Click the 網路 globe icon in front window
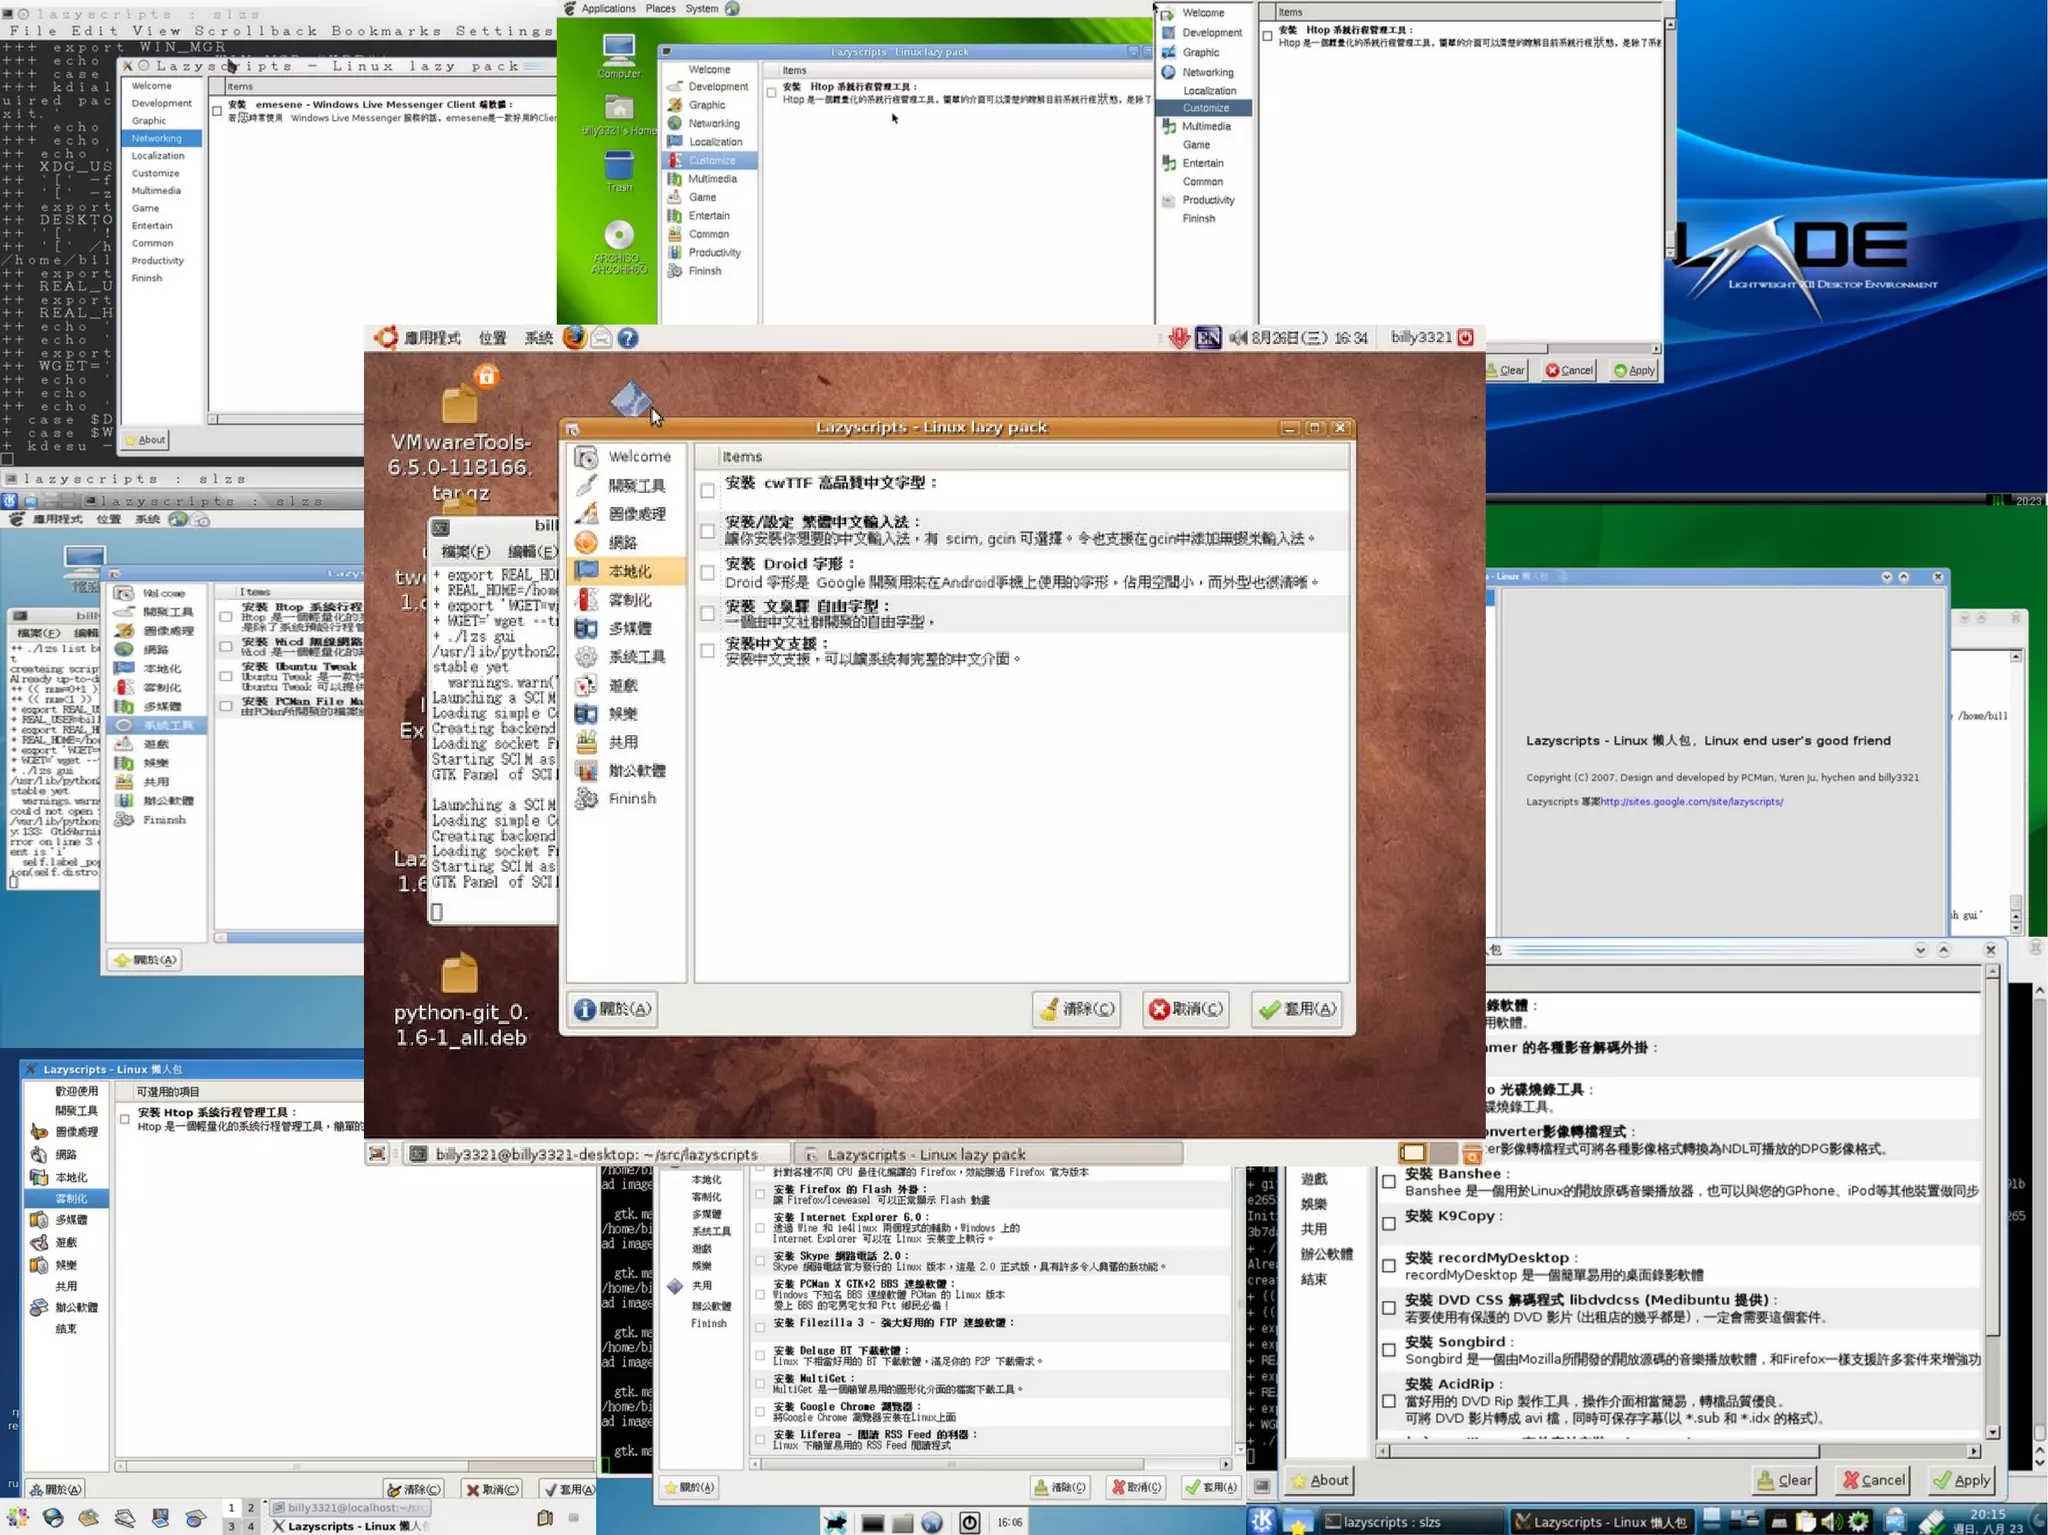This screenshot has height=1535, width=2048. 587,542
